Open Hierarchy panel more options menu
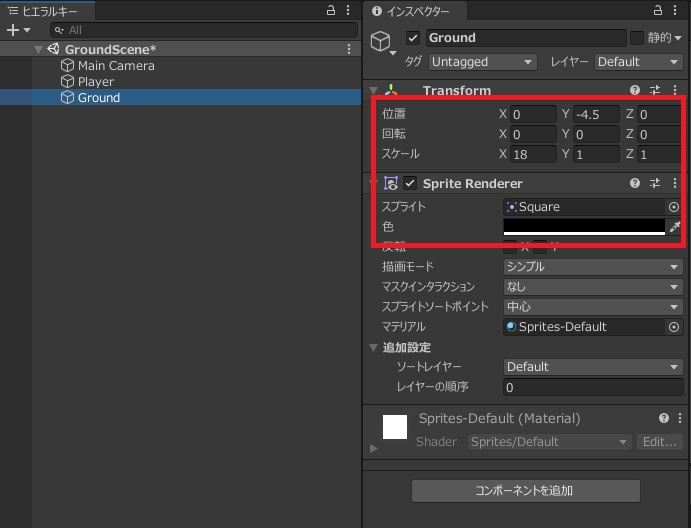Image resolution: width=691 pixels, height=528 pixels. coord(348,10)
